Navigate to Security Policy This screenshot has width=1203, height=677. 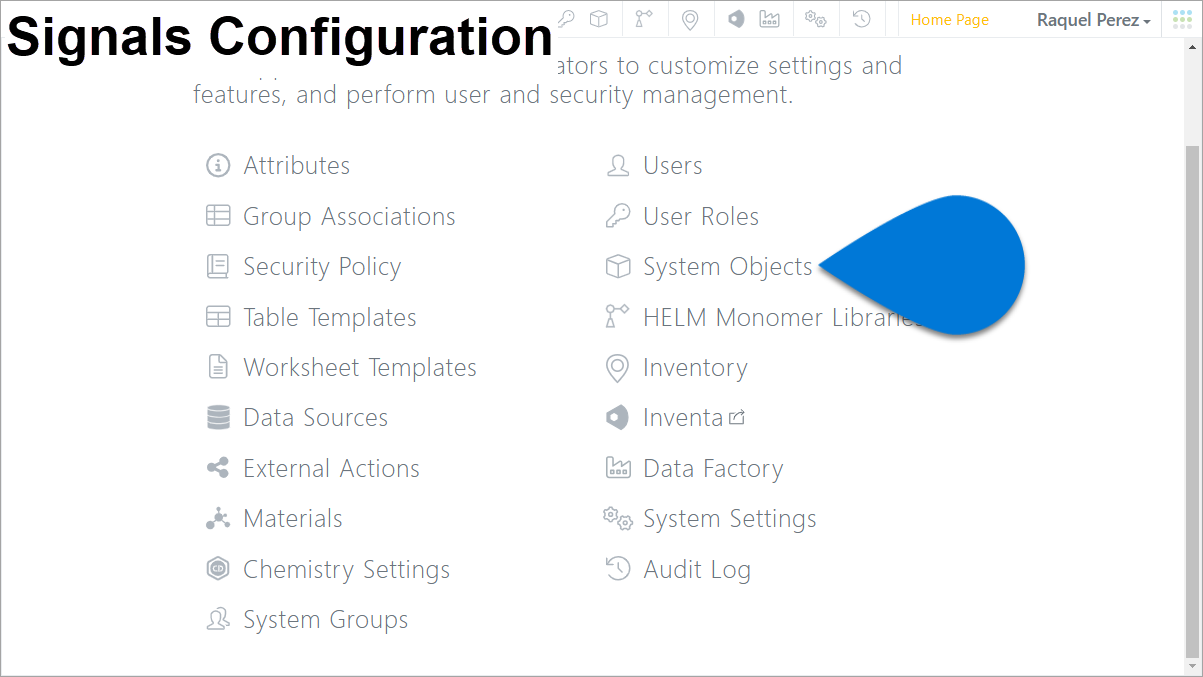tap(322, 267)
